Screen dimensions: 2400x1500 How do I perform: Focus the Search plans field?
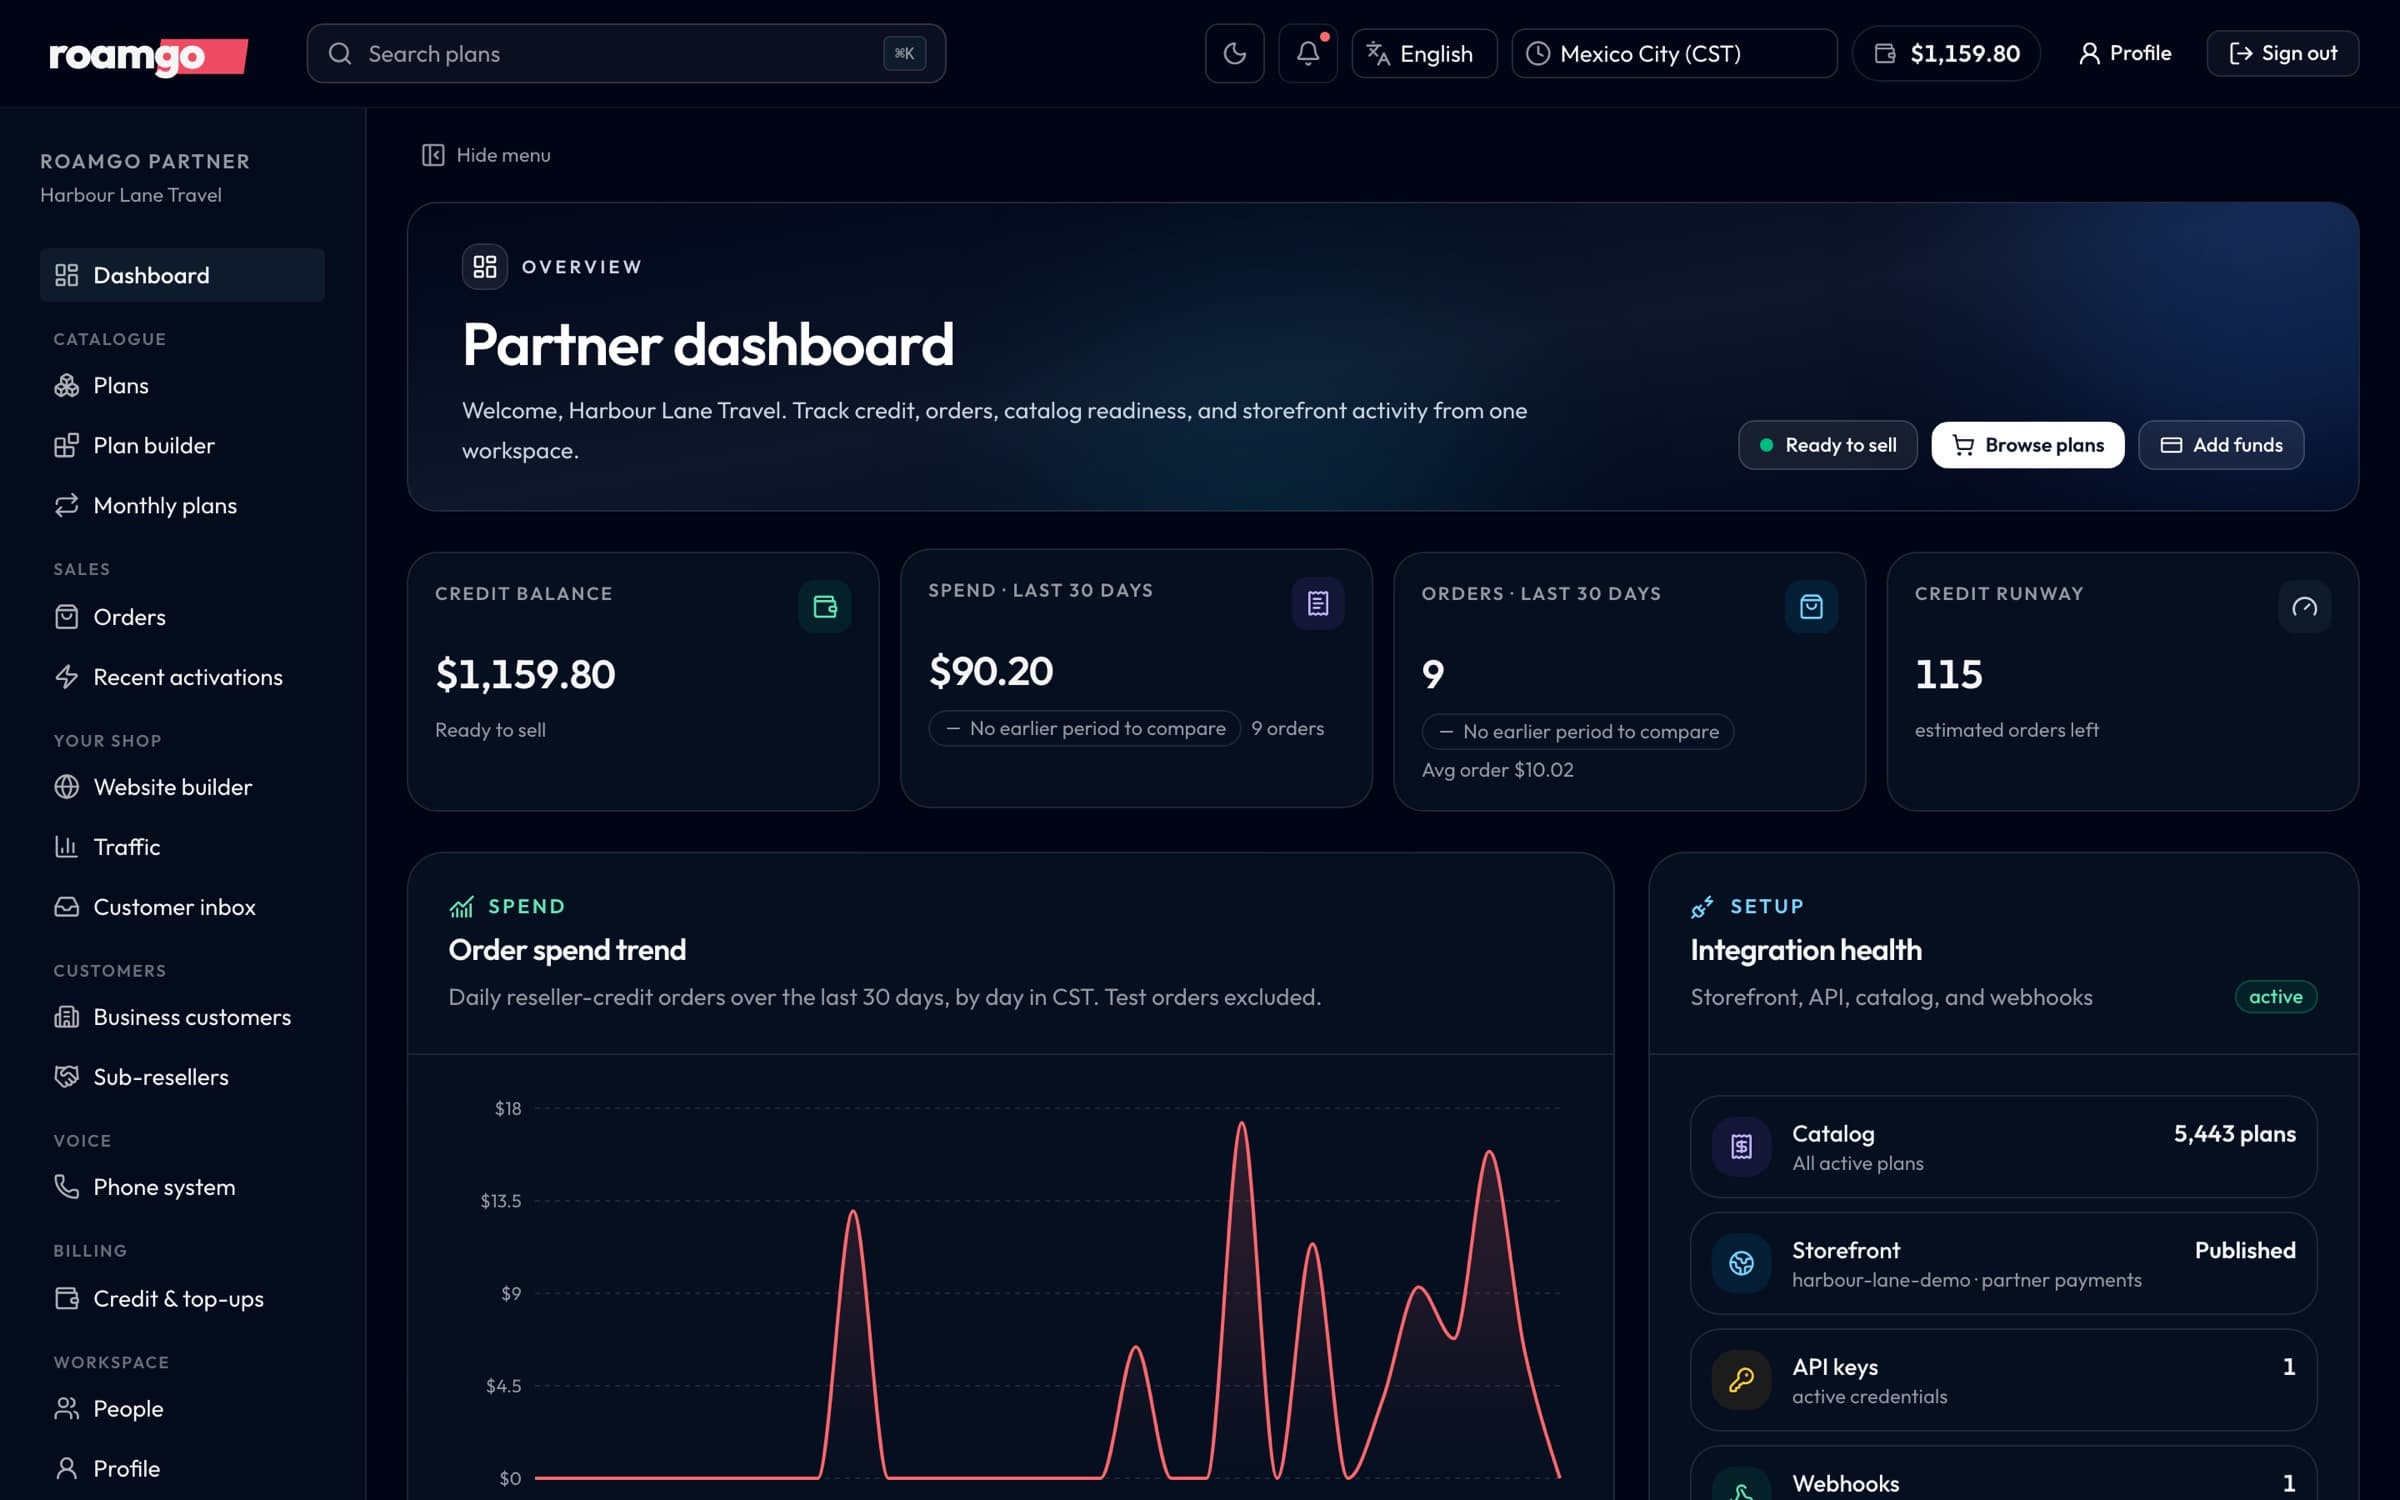point(626,53)
